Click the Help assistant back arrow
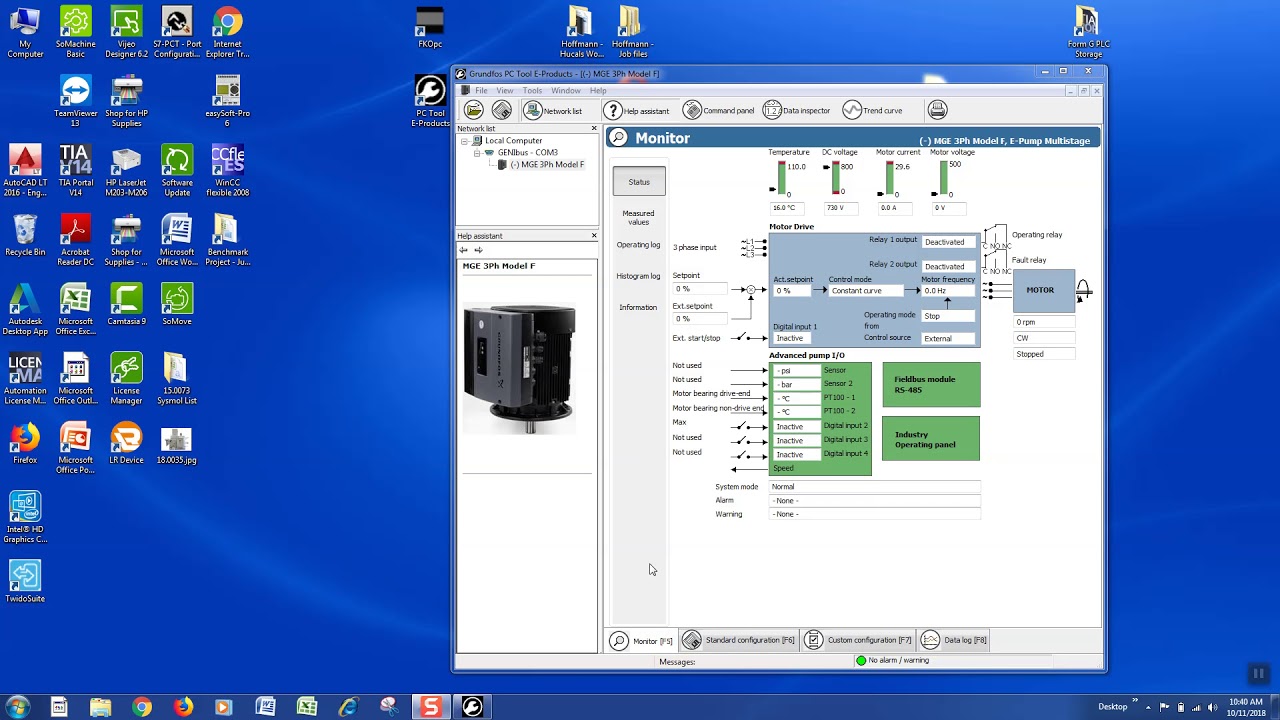This screenshot has width=1280, height=720. point(464,250)
